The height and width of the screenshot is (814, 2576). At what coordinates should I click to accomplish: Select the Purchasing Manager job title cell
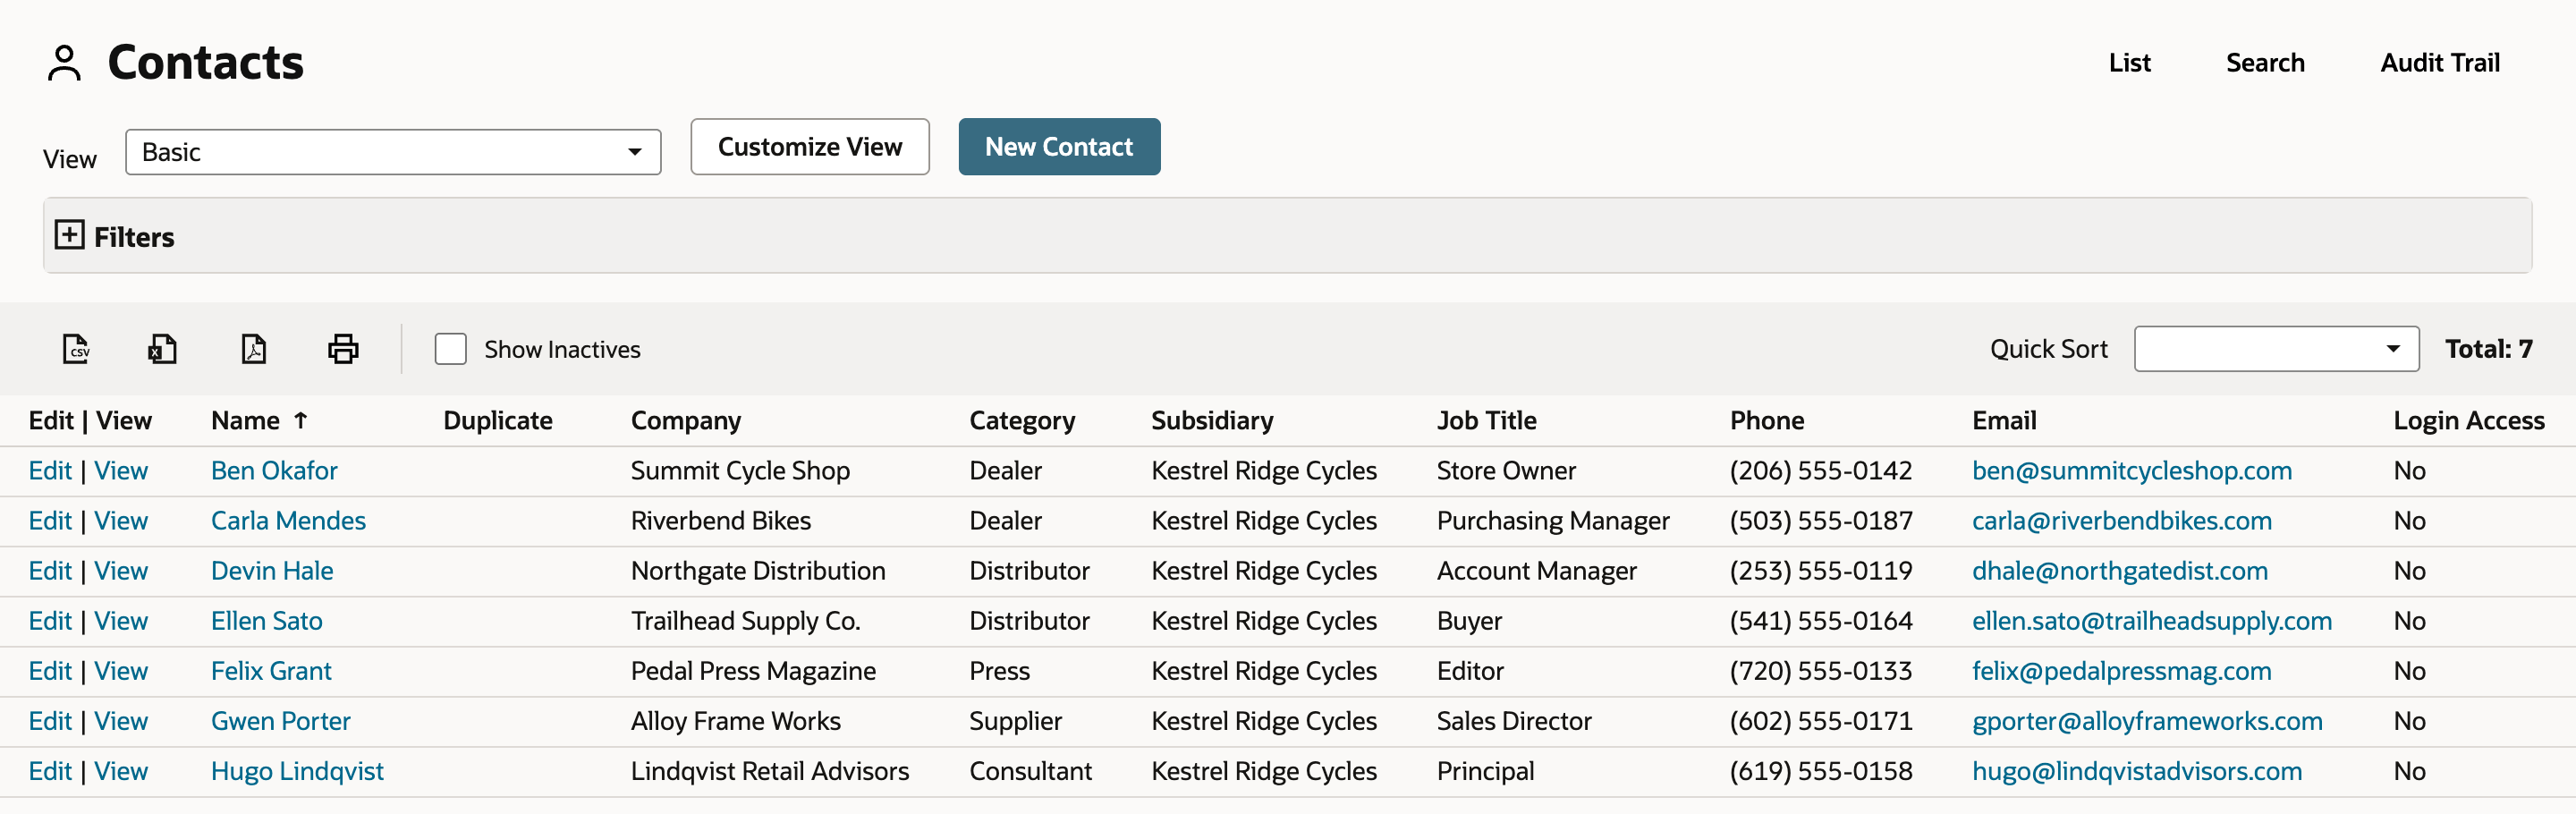(1552, 521)
